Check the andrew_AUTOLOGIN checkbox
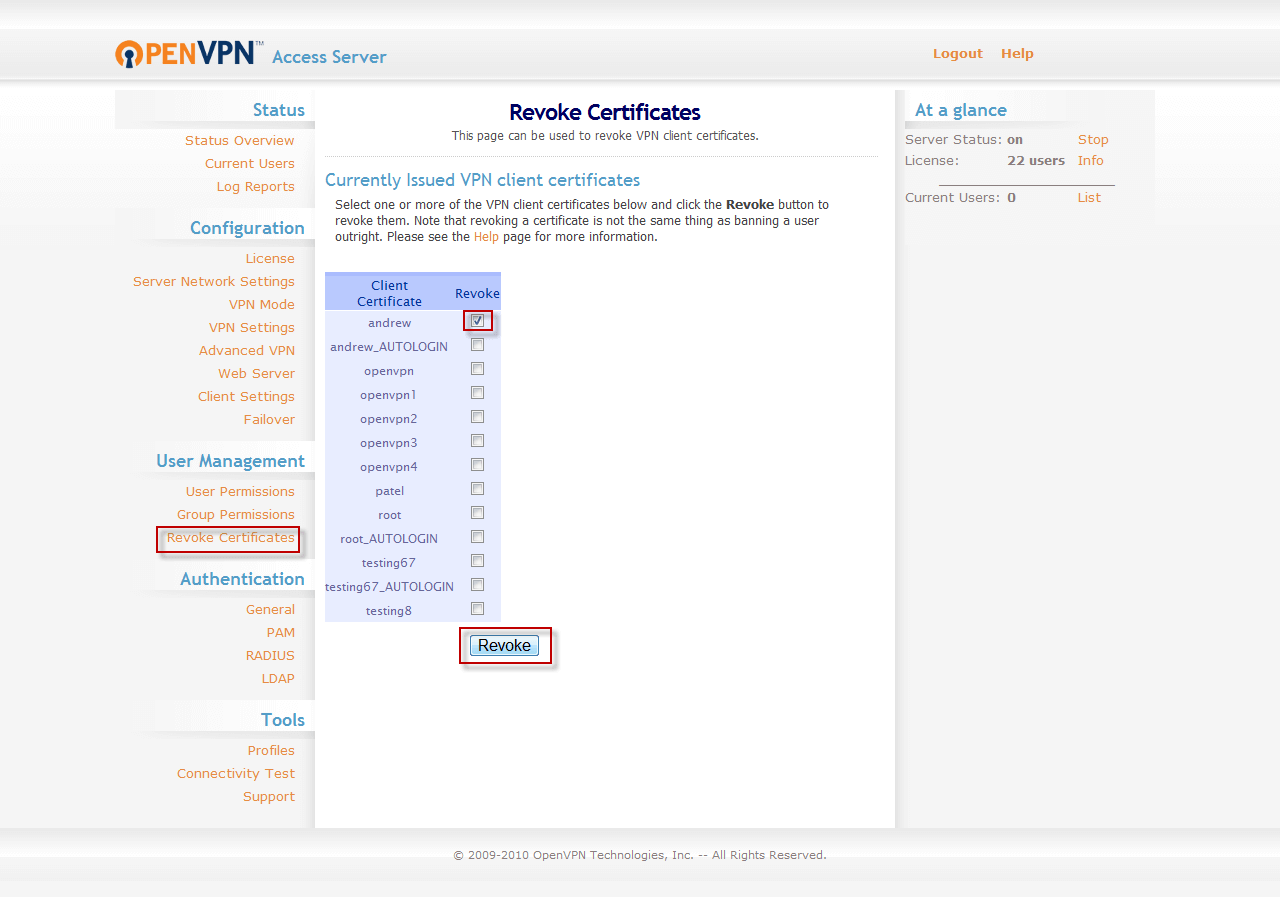 477,344
